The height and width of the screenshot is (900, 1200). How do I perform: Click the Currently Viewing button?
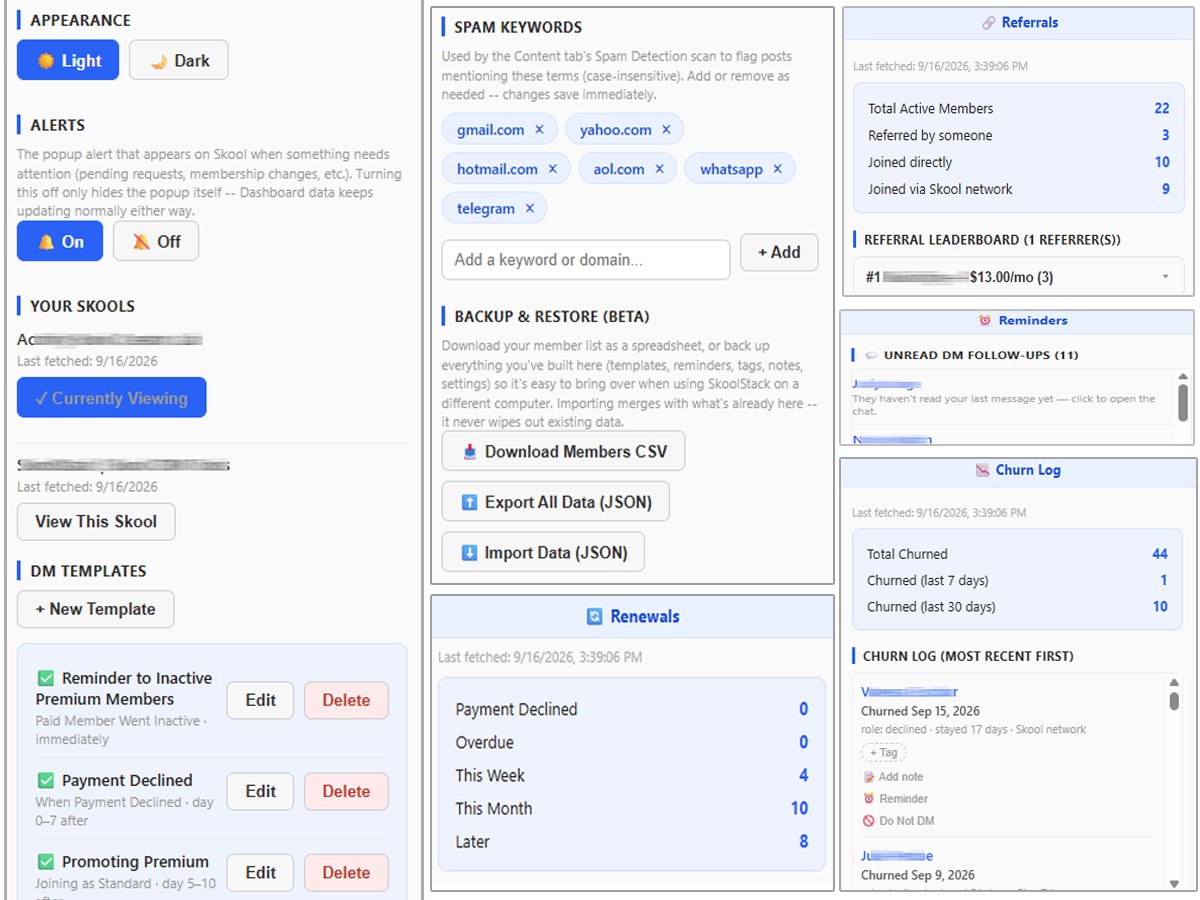coord(112,398)
